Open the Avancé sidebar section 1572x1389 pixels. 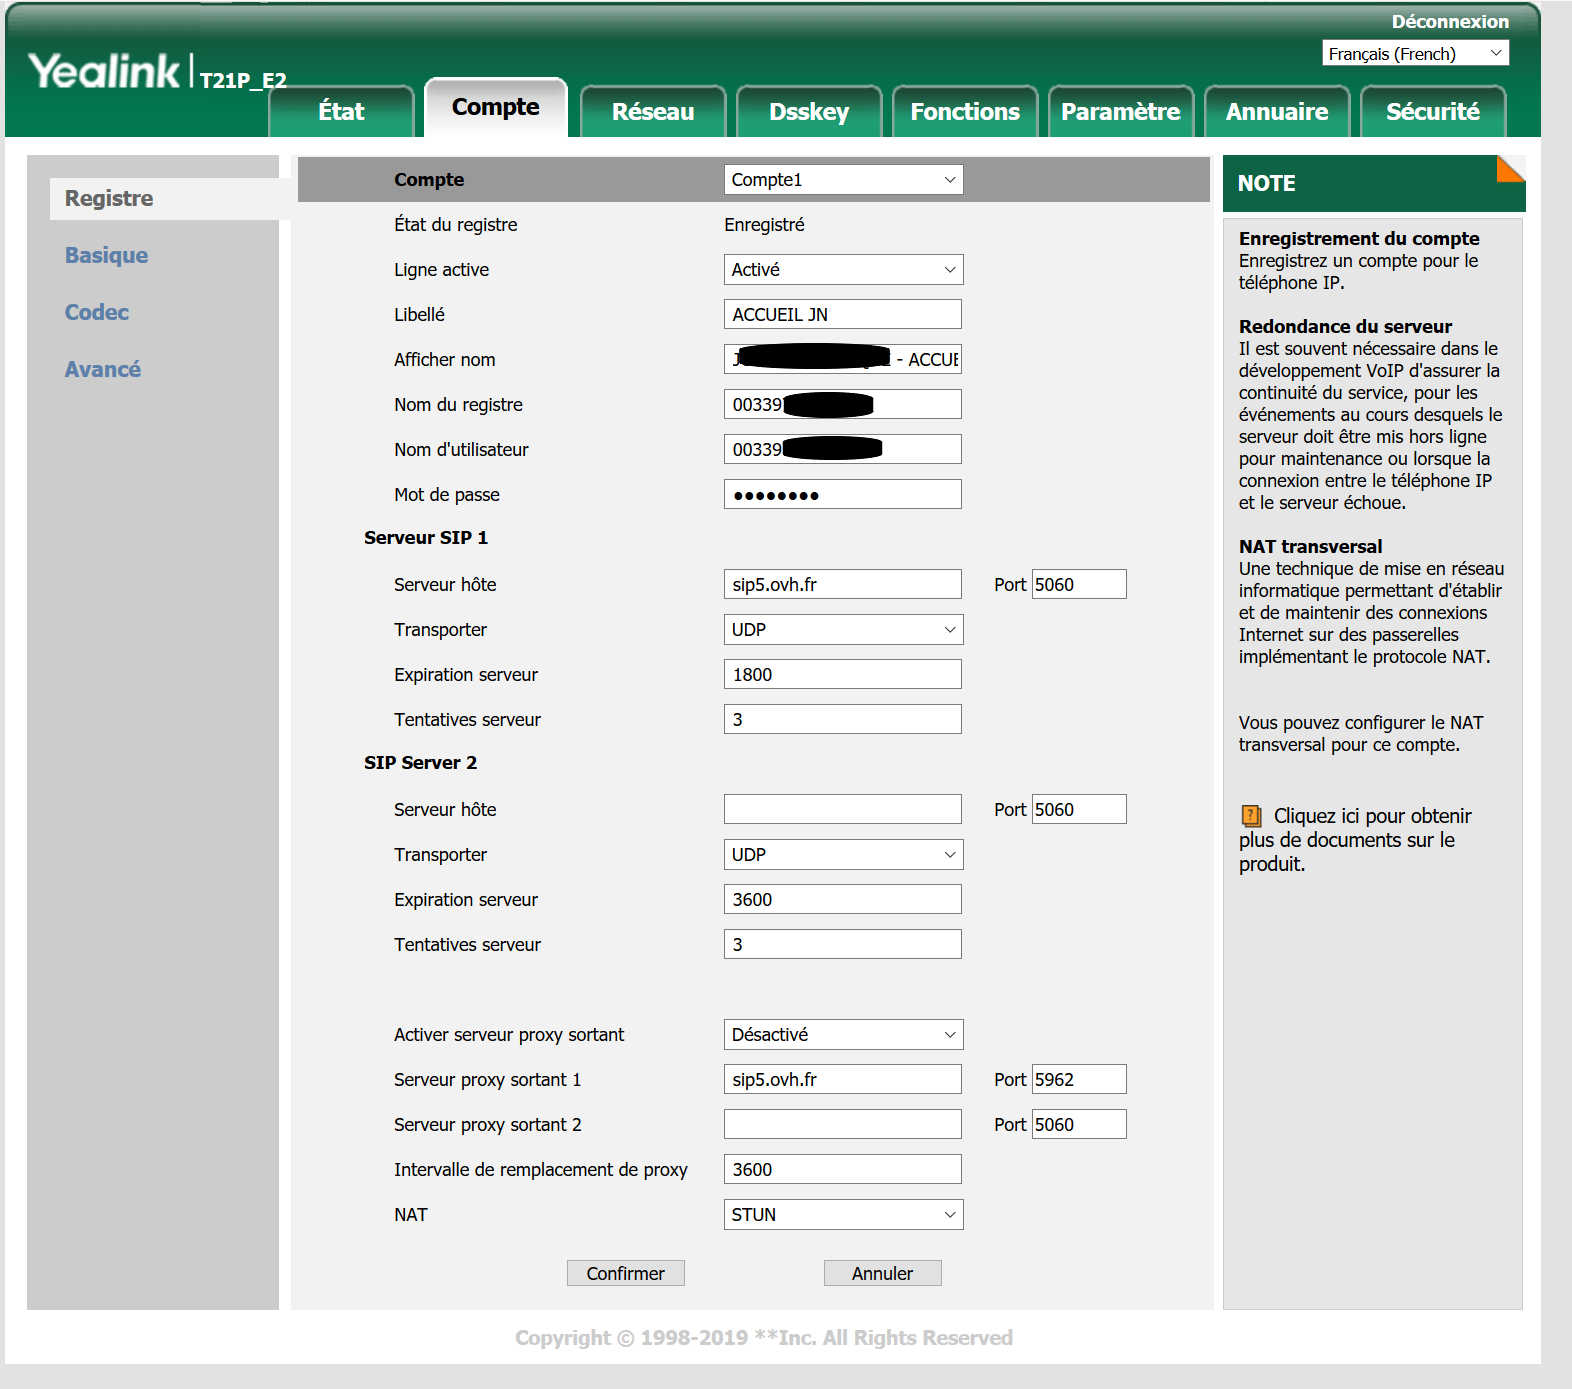(x=103, y=369)
